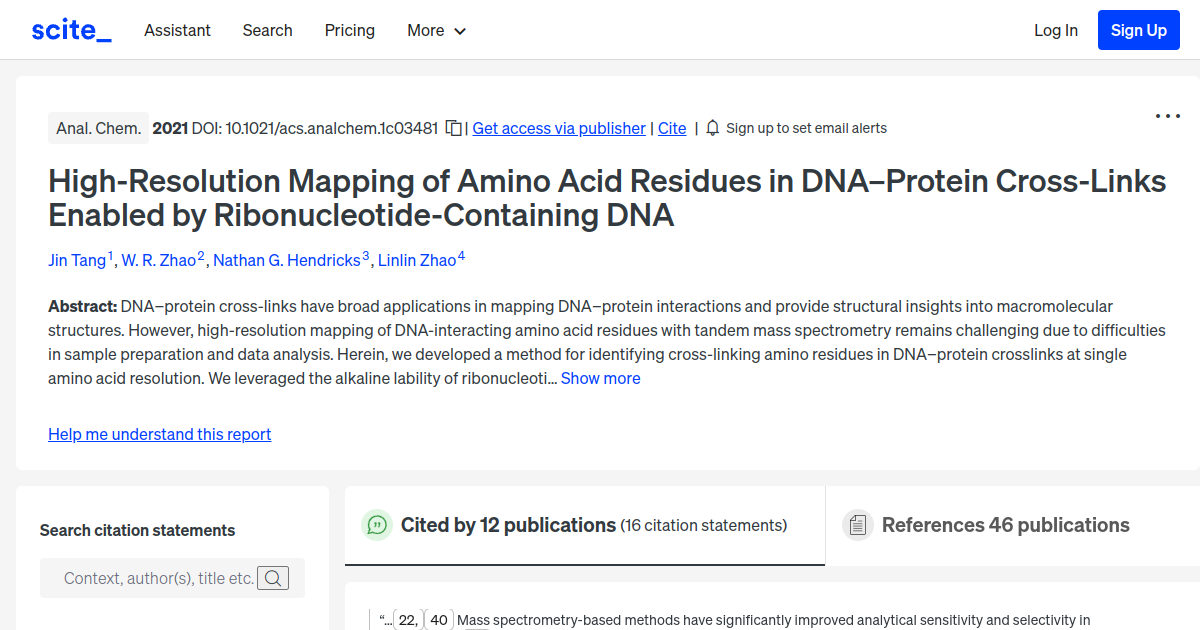1200x630 pixels.
Task: Click Help me understand this report
Action: pos(159,434)
